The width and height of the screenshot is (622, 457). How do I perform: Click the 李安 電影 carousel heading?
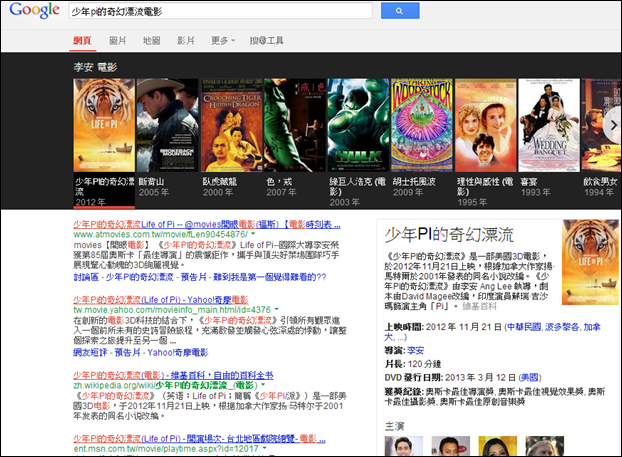[95, 67]
